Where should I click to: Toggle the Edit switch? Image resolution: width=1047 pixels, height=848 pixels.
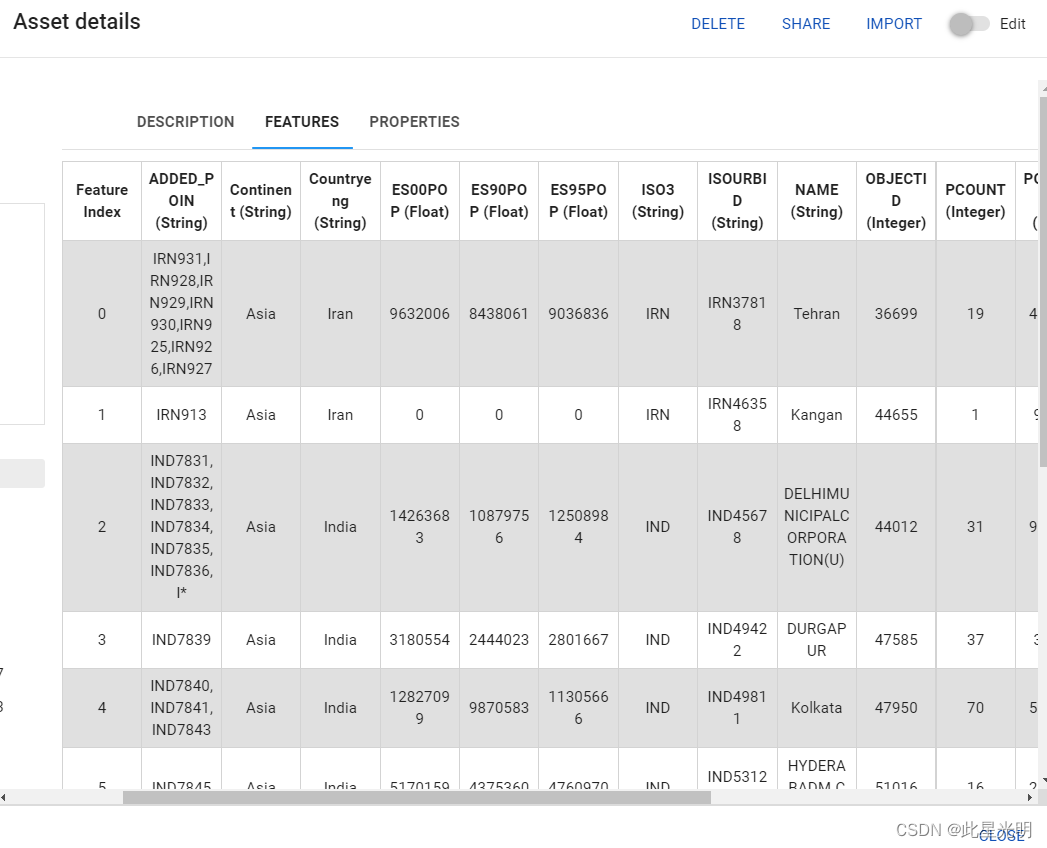tap(969, 24)
